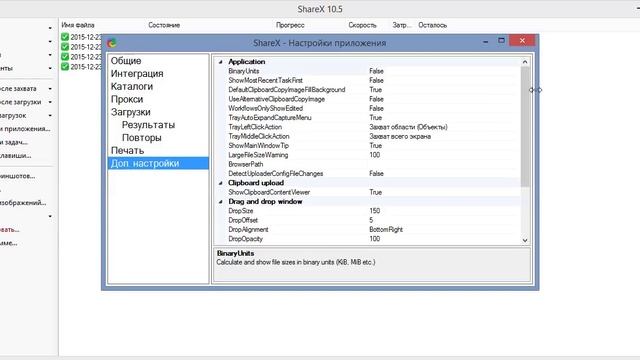Screen dimensions: 640x360
Task: Minimize the settings dialog
Action: tap(485, 41)
